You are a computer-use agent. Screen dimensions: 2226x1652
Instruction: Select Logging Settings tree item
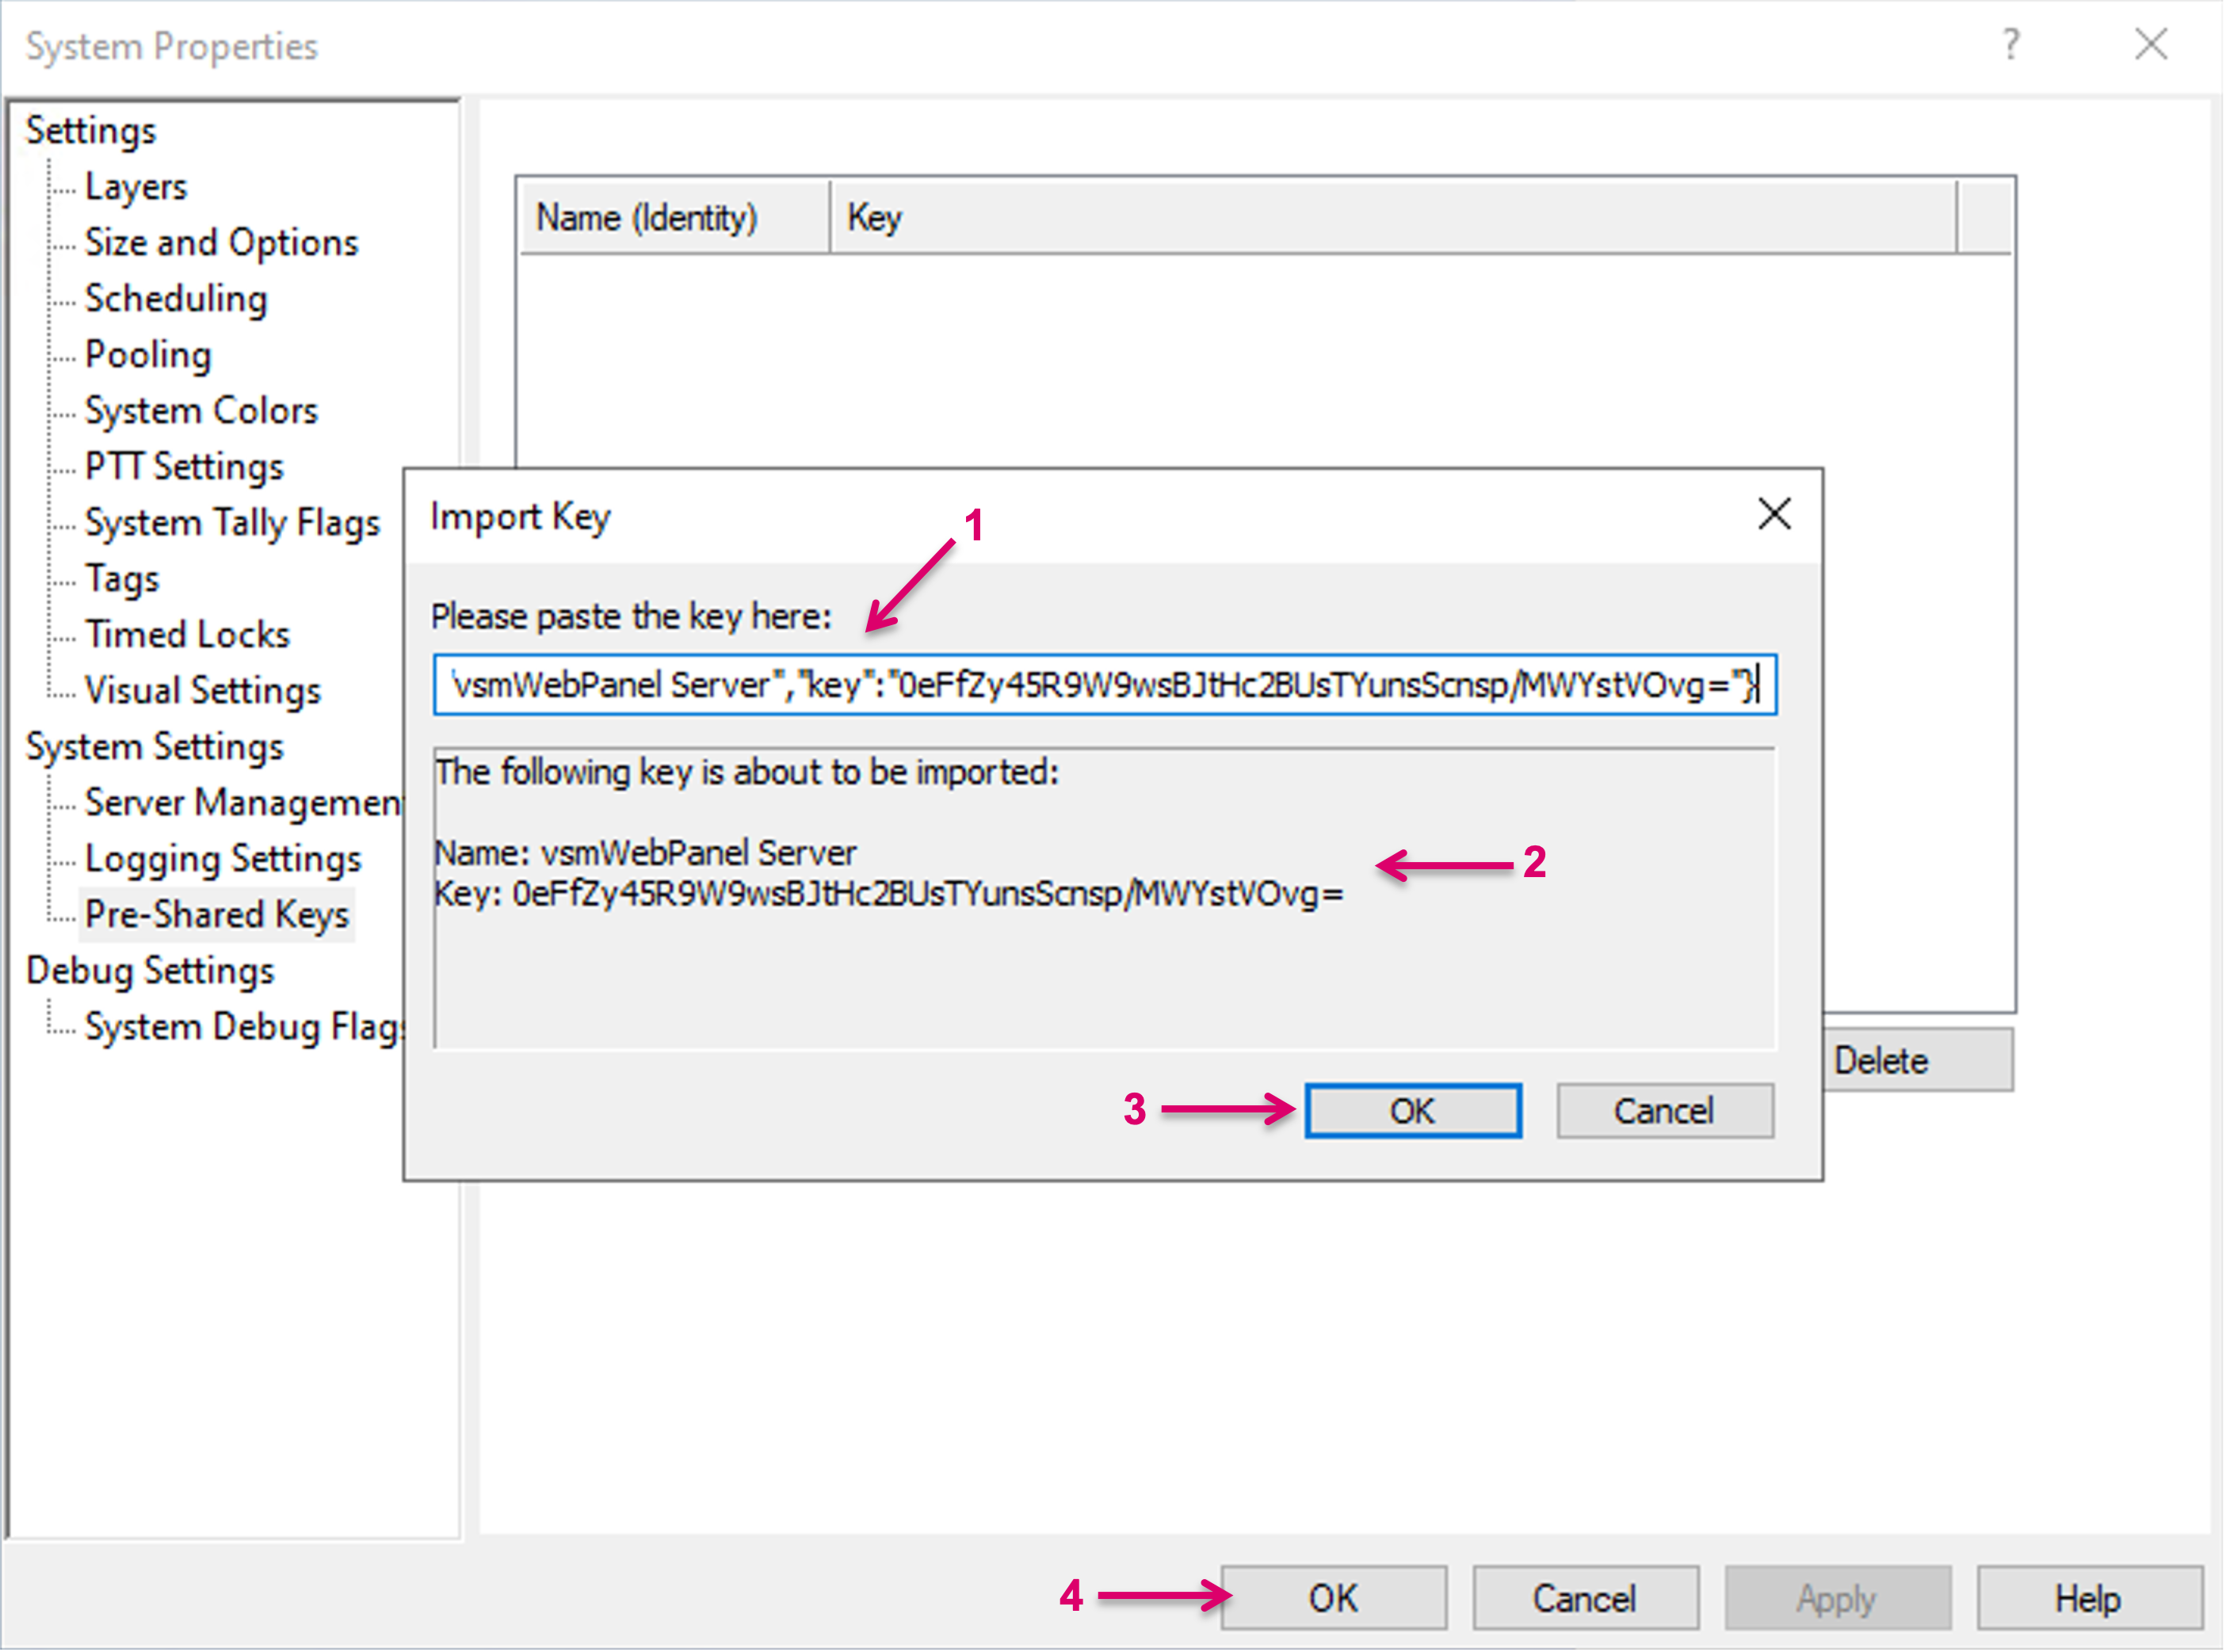coord(223,859)
